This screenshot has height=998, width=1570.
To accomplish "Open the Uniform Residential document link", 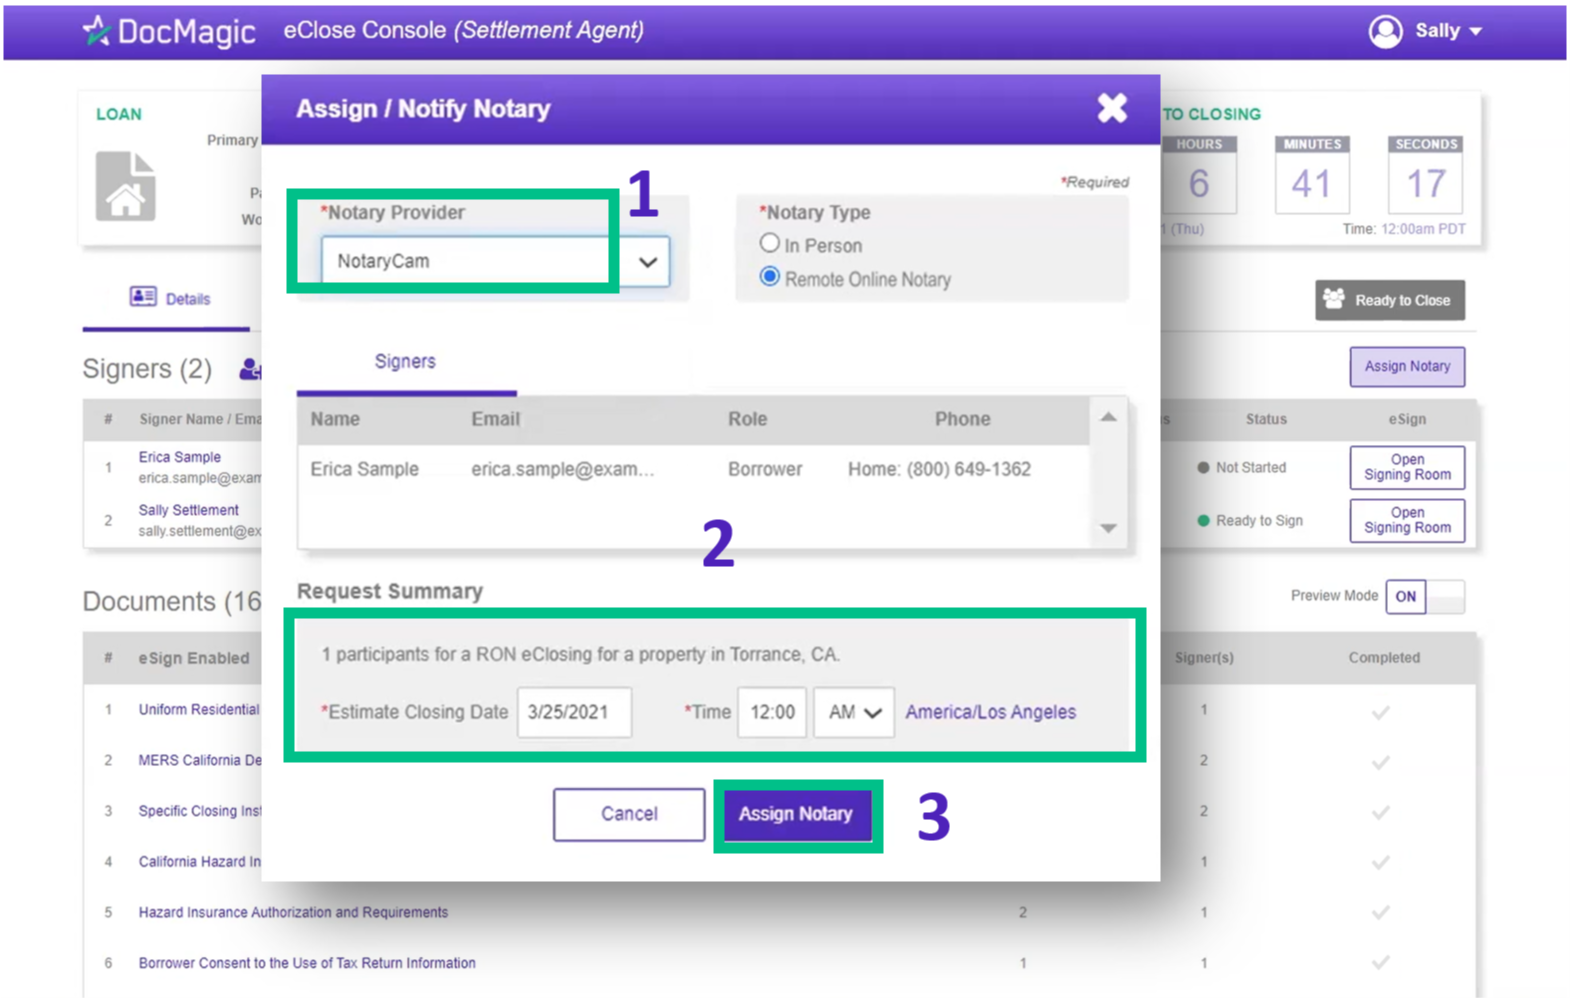I will click(x=198, y=709).
